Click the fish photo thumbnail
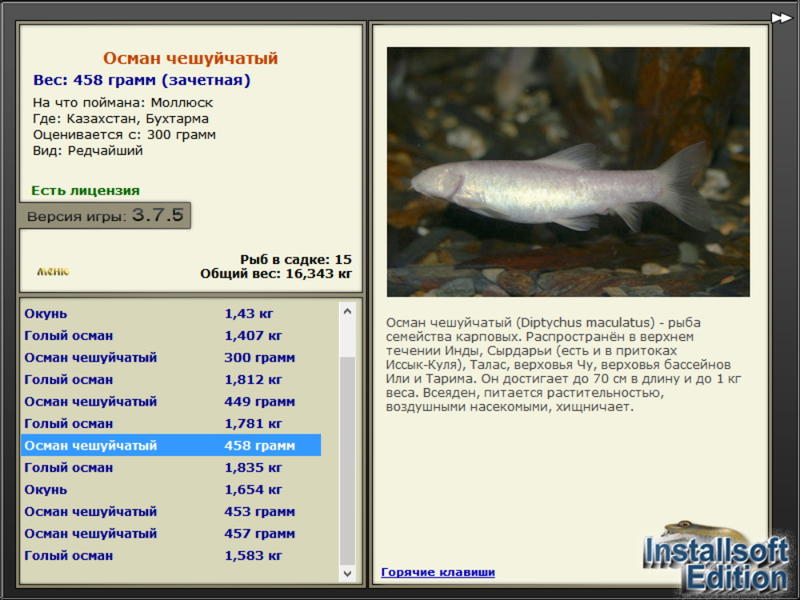This screenshot has height=600, width=800. pyautogui.click(x=568, y=172)
